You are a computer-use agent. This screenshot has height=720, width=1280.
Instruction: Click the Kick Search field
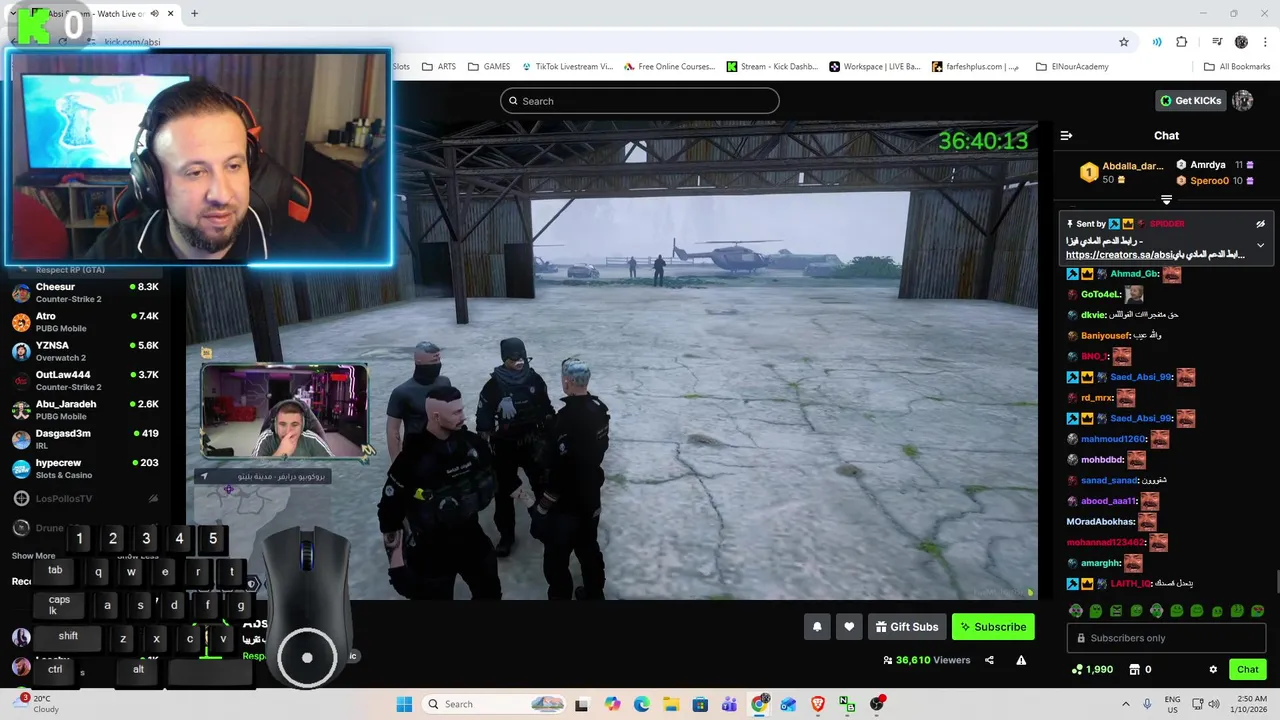click(x=640, y=101)
